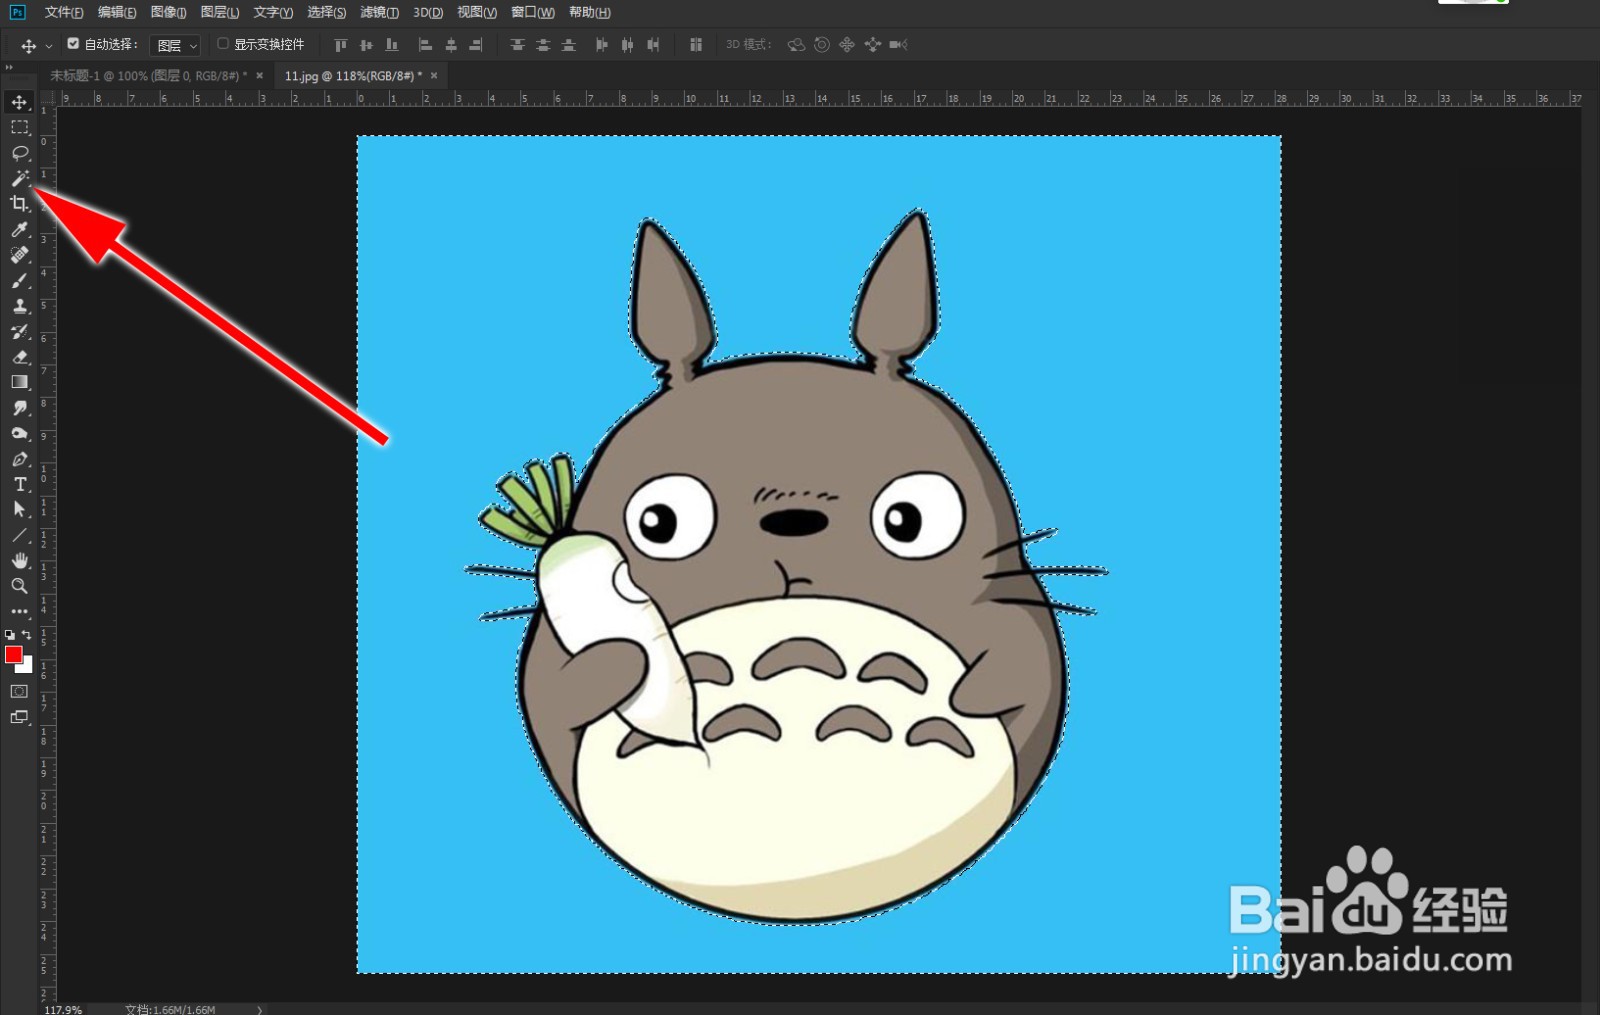Reset default foreground and background colors

pyautogui.click(x=10, y=634)
